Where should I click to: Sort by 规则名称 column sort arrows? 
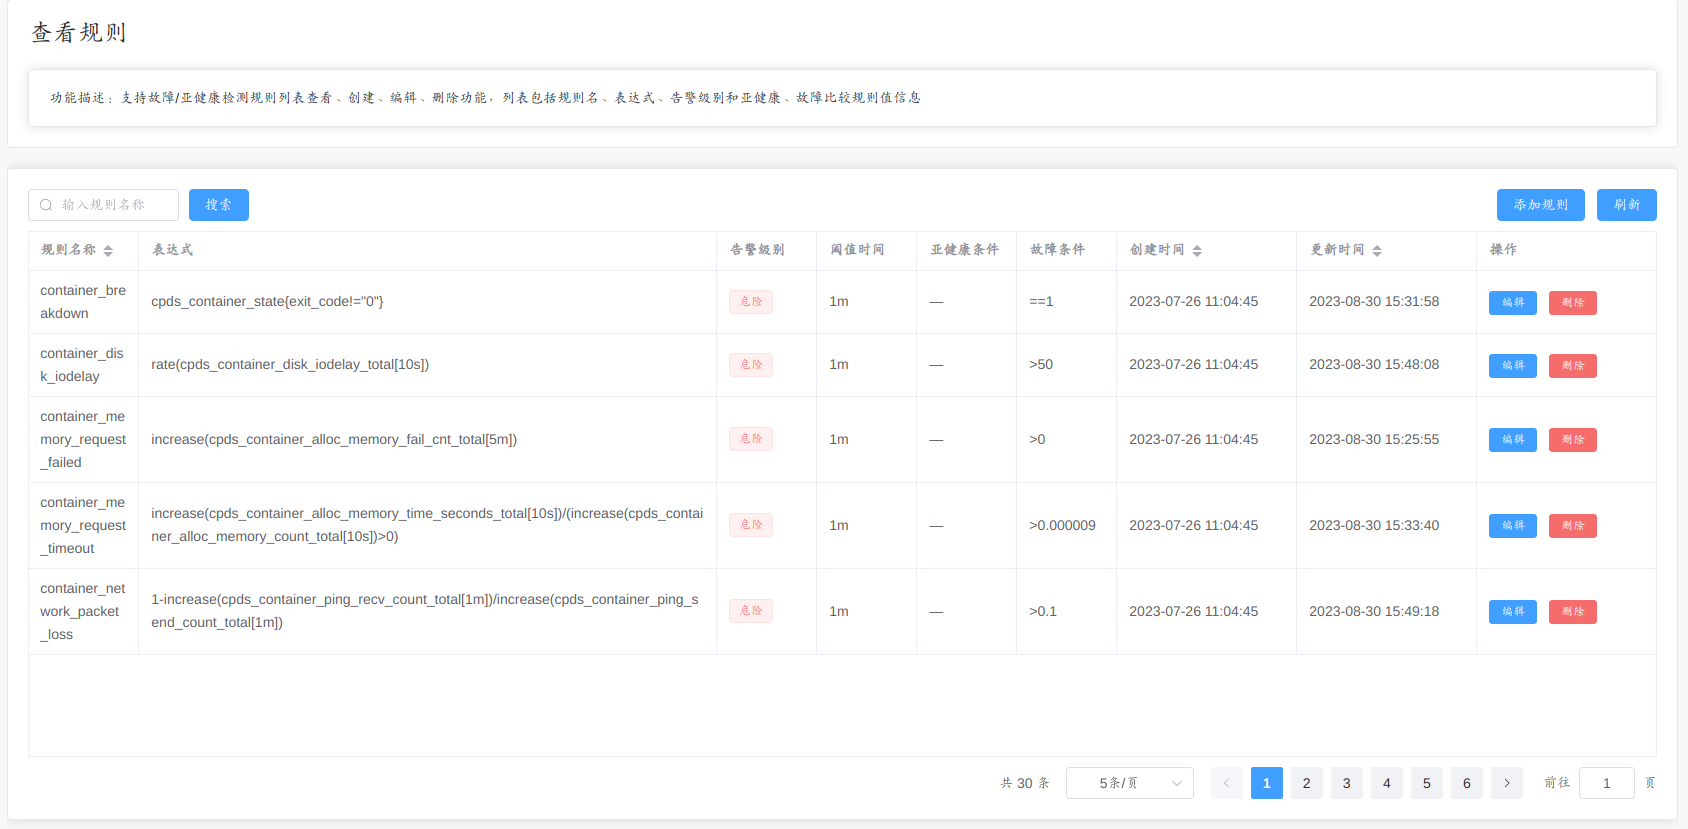point(108,250)
